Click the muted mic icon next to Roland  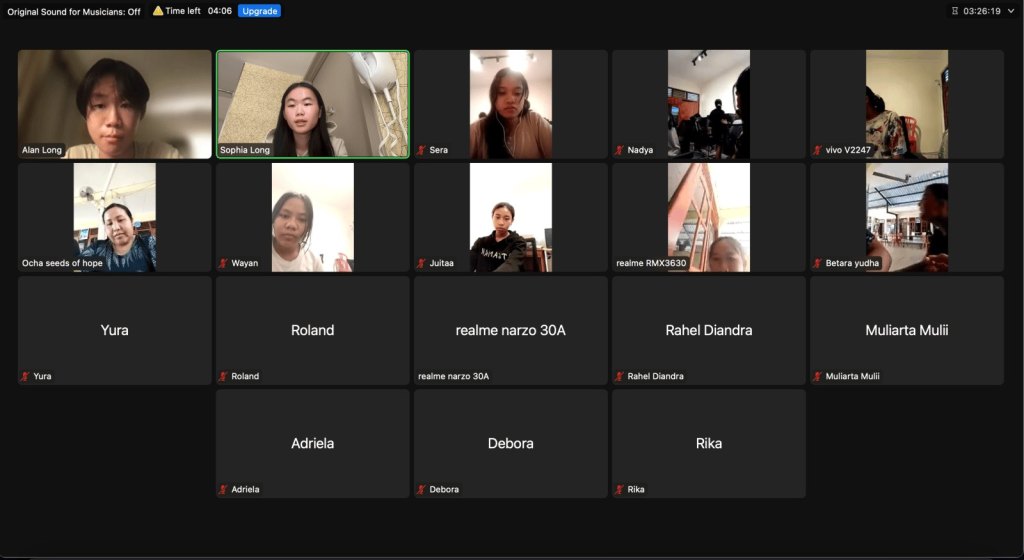(x=224, y=376)
